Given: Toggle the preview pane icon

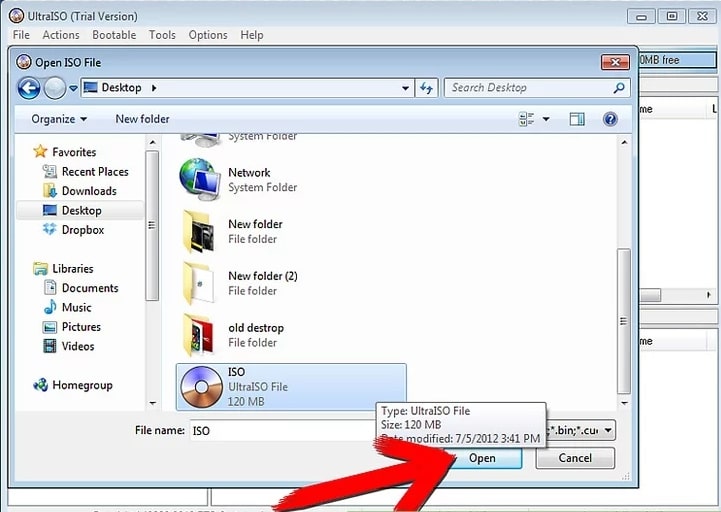Looking at the screenshot, I should [x=577, y=119].
